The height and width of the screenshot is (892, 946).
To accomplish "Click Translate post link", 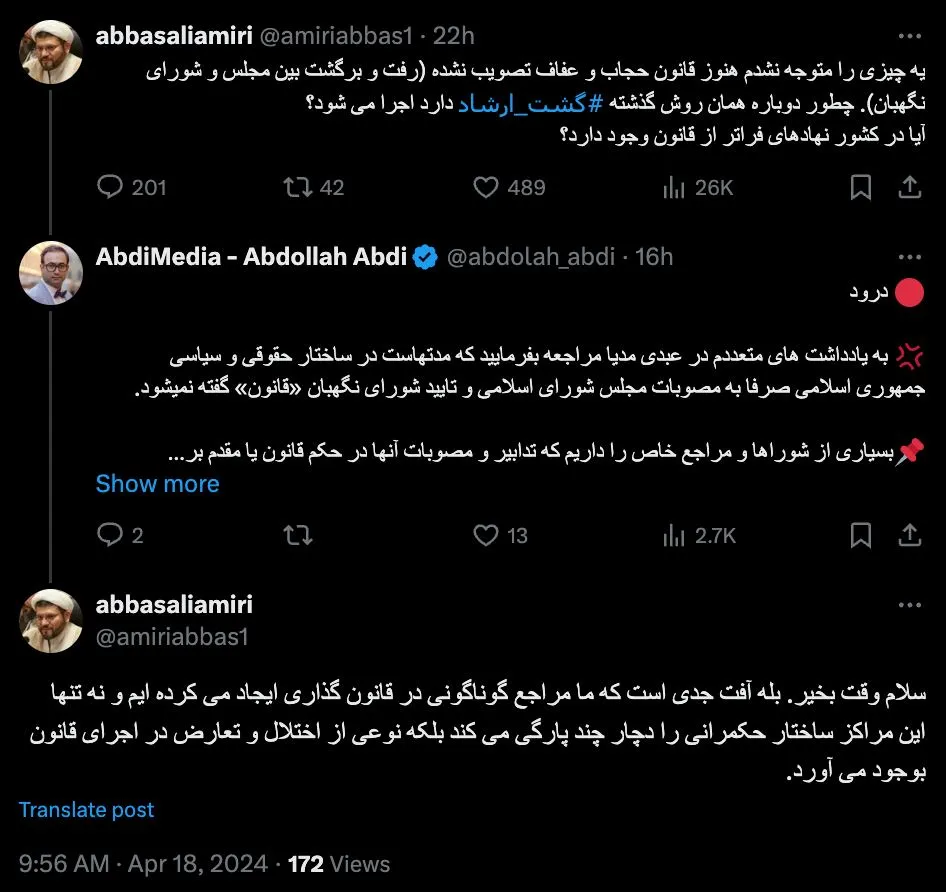I will point(86,809).
